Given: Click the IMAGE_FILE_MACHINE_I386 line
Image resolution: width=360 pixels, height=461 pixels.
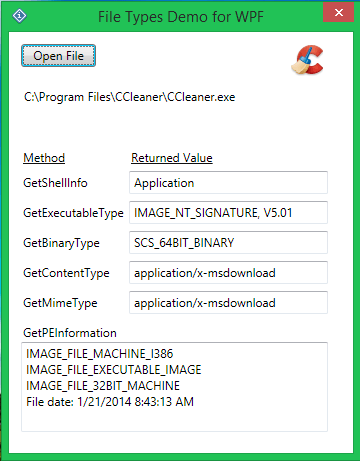Looking at the screenshot, I should tap(100, 354).
